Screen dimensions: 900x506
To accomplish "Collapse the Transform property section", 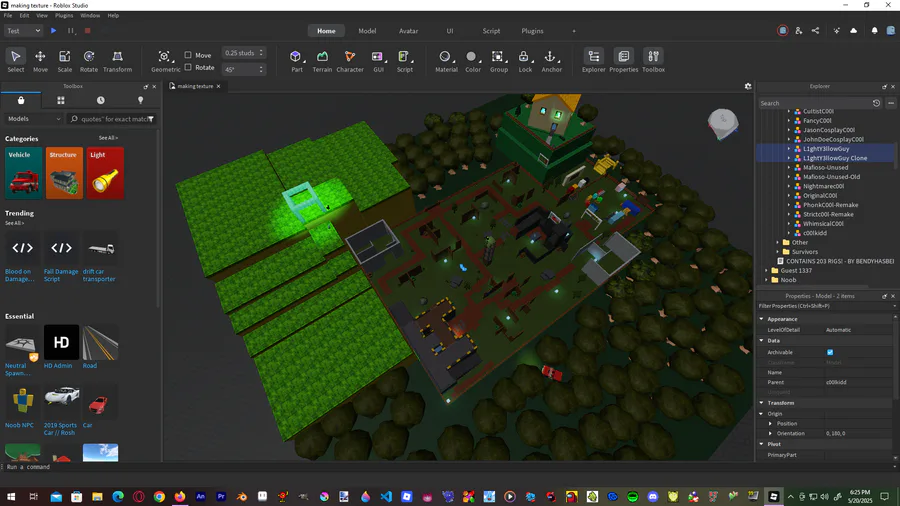I will pyautogui.click(x=762, y=403).
